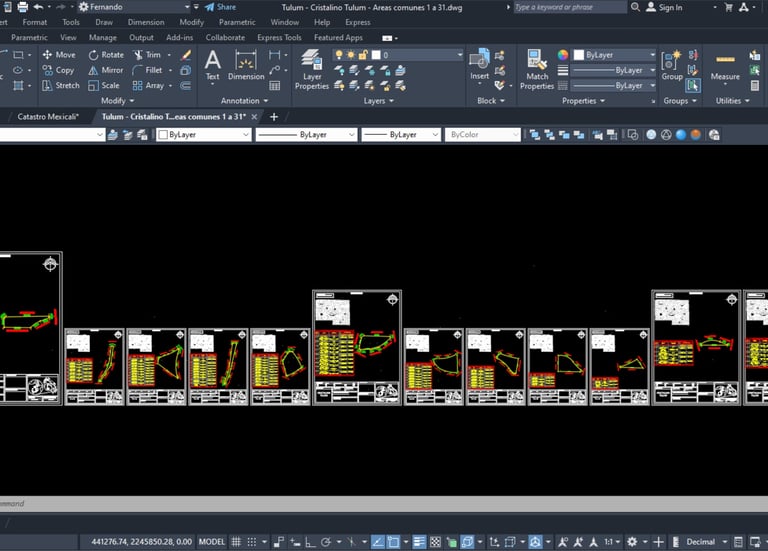768x551 pixels.
Task: Toggle ortho mode in status bar
Action: tap(310, 542)
